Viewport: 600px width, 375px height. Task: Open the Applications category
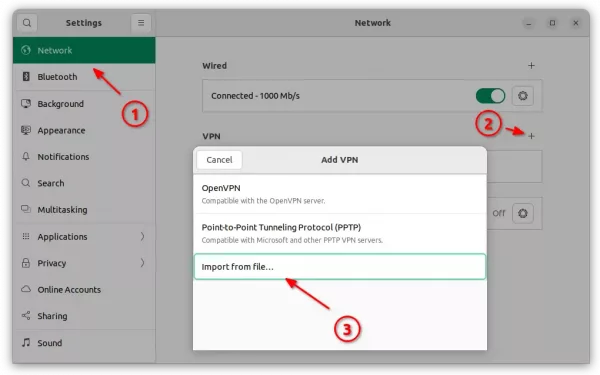click(x=84, y=236)
